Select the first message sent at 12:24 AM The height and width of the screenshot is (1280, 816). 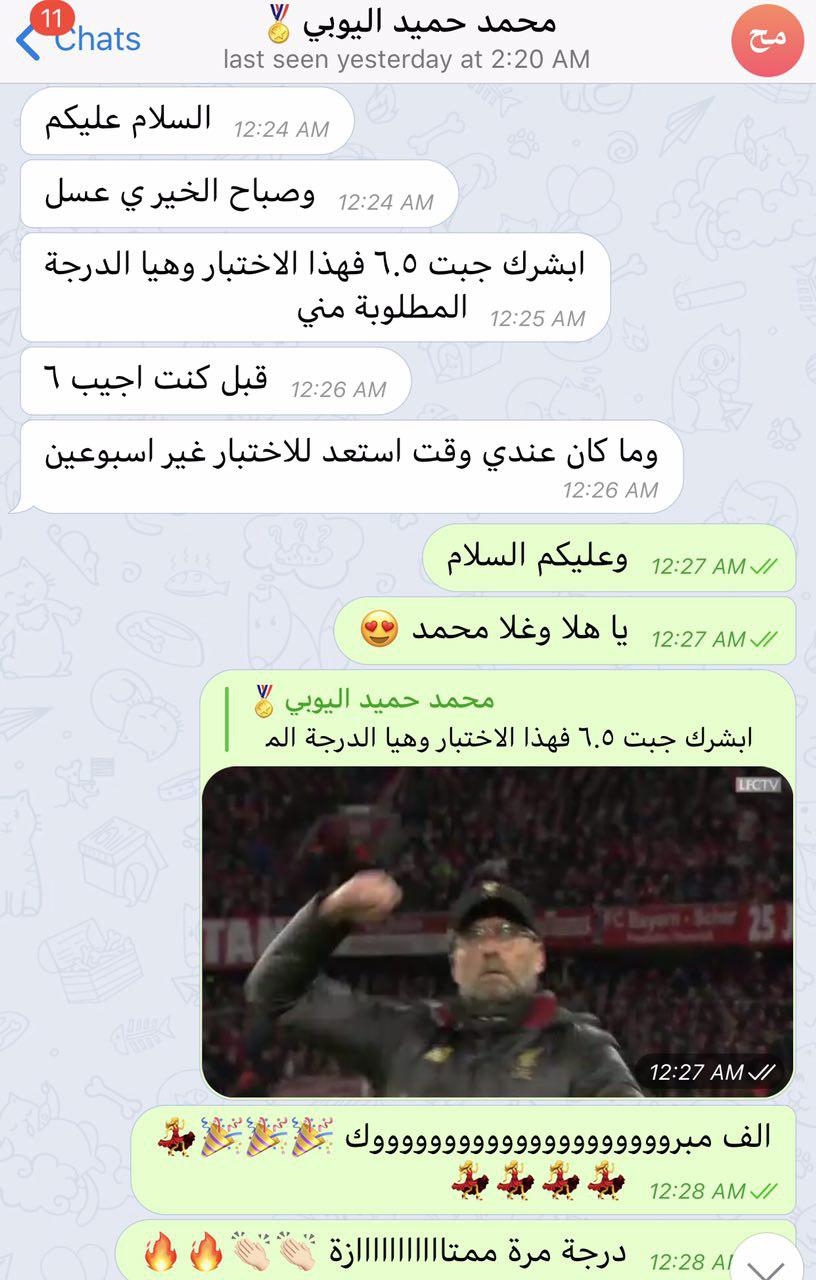pyautogui.click(x=187, y=121)
